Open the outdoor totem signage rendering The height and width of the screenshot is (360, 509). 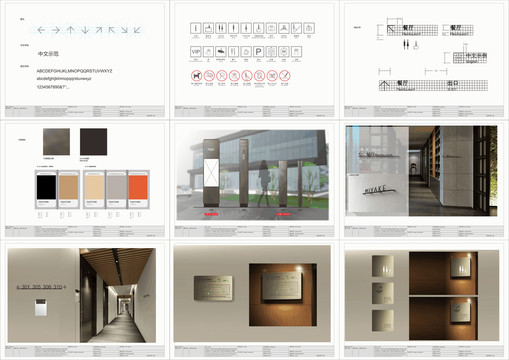tap(252, 175)
